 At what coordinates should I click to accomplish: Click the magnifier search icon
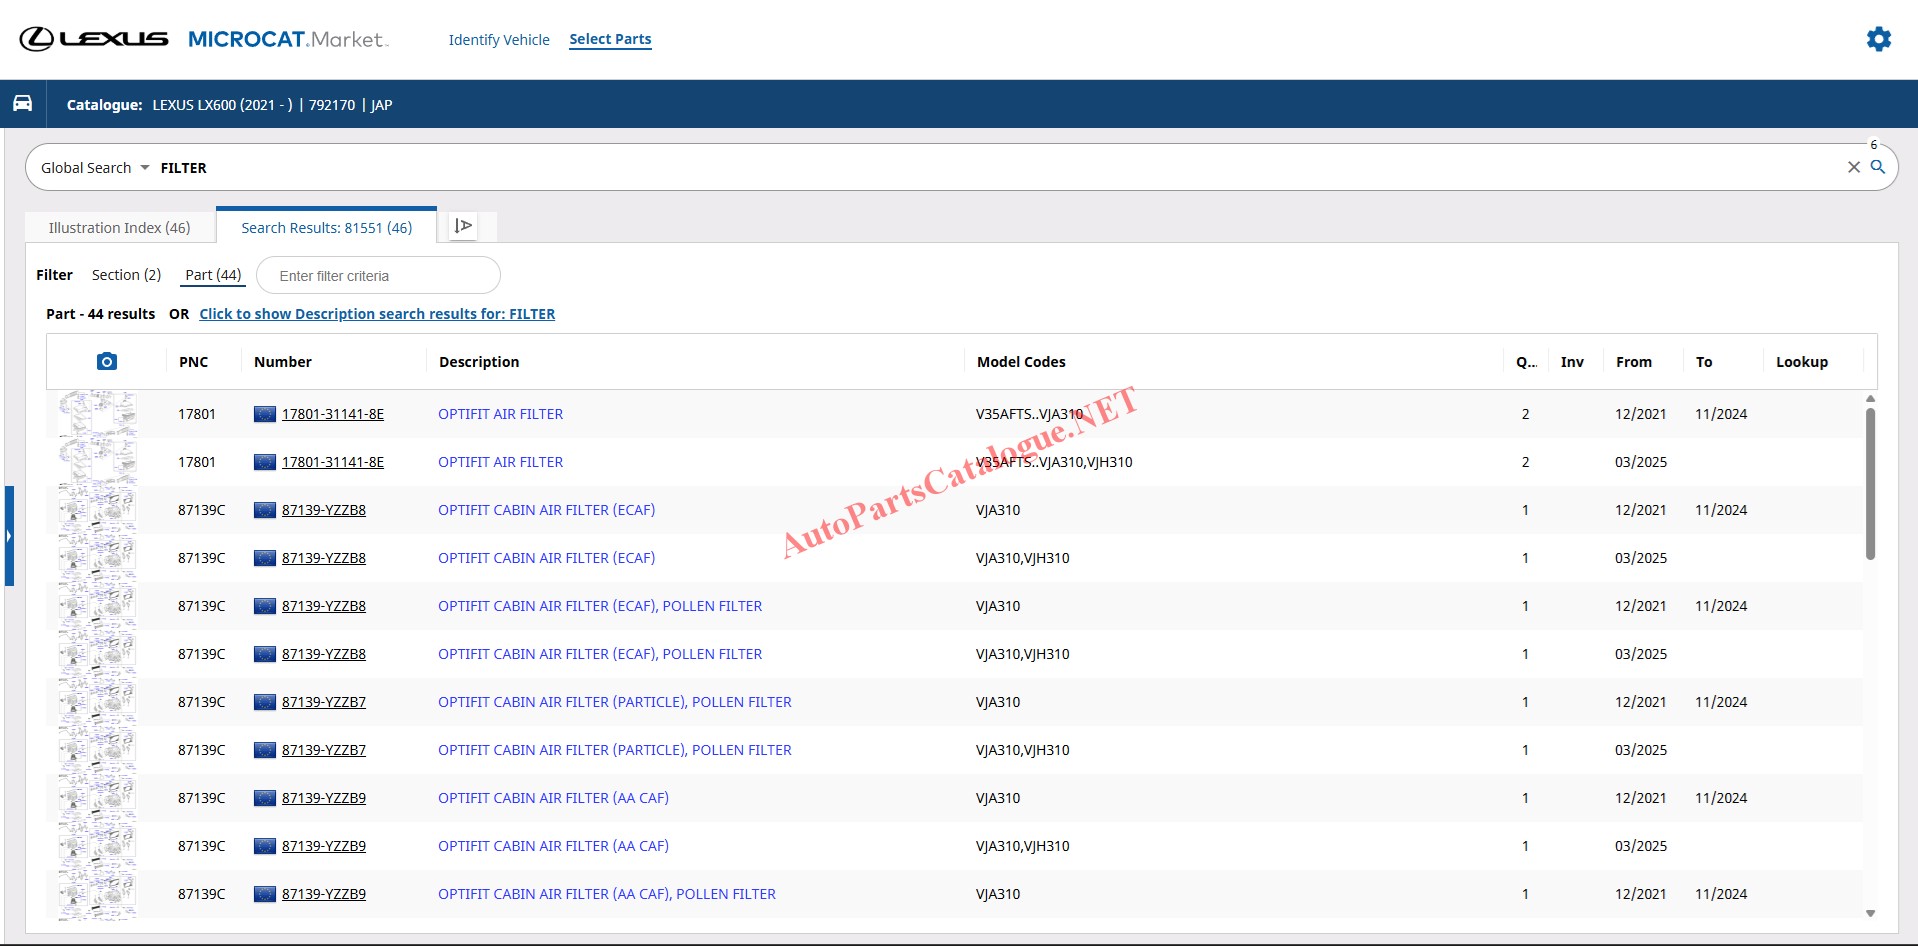point(1878,167)
